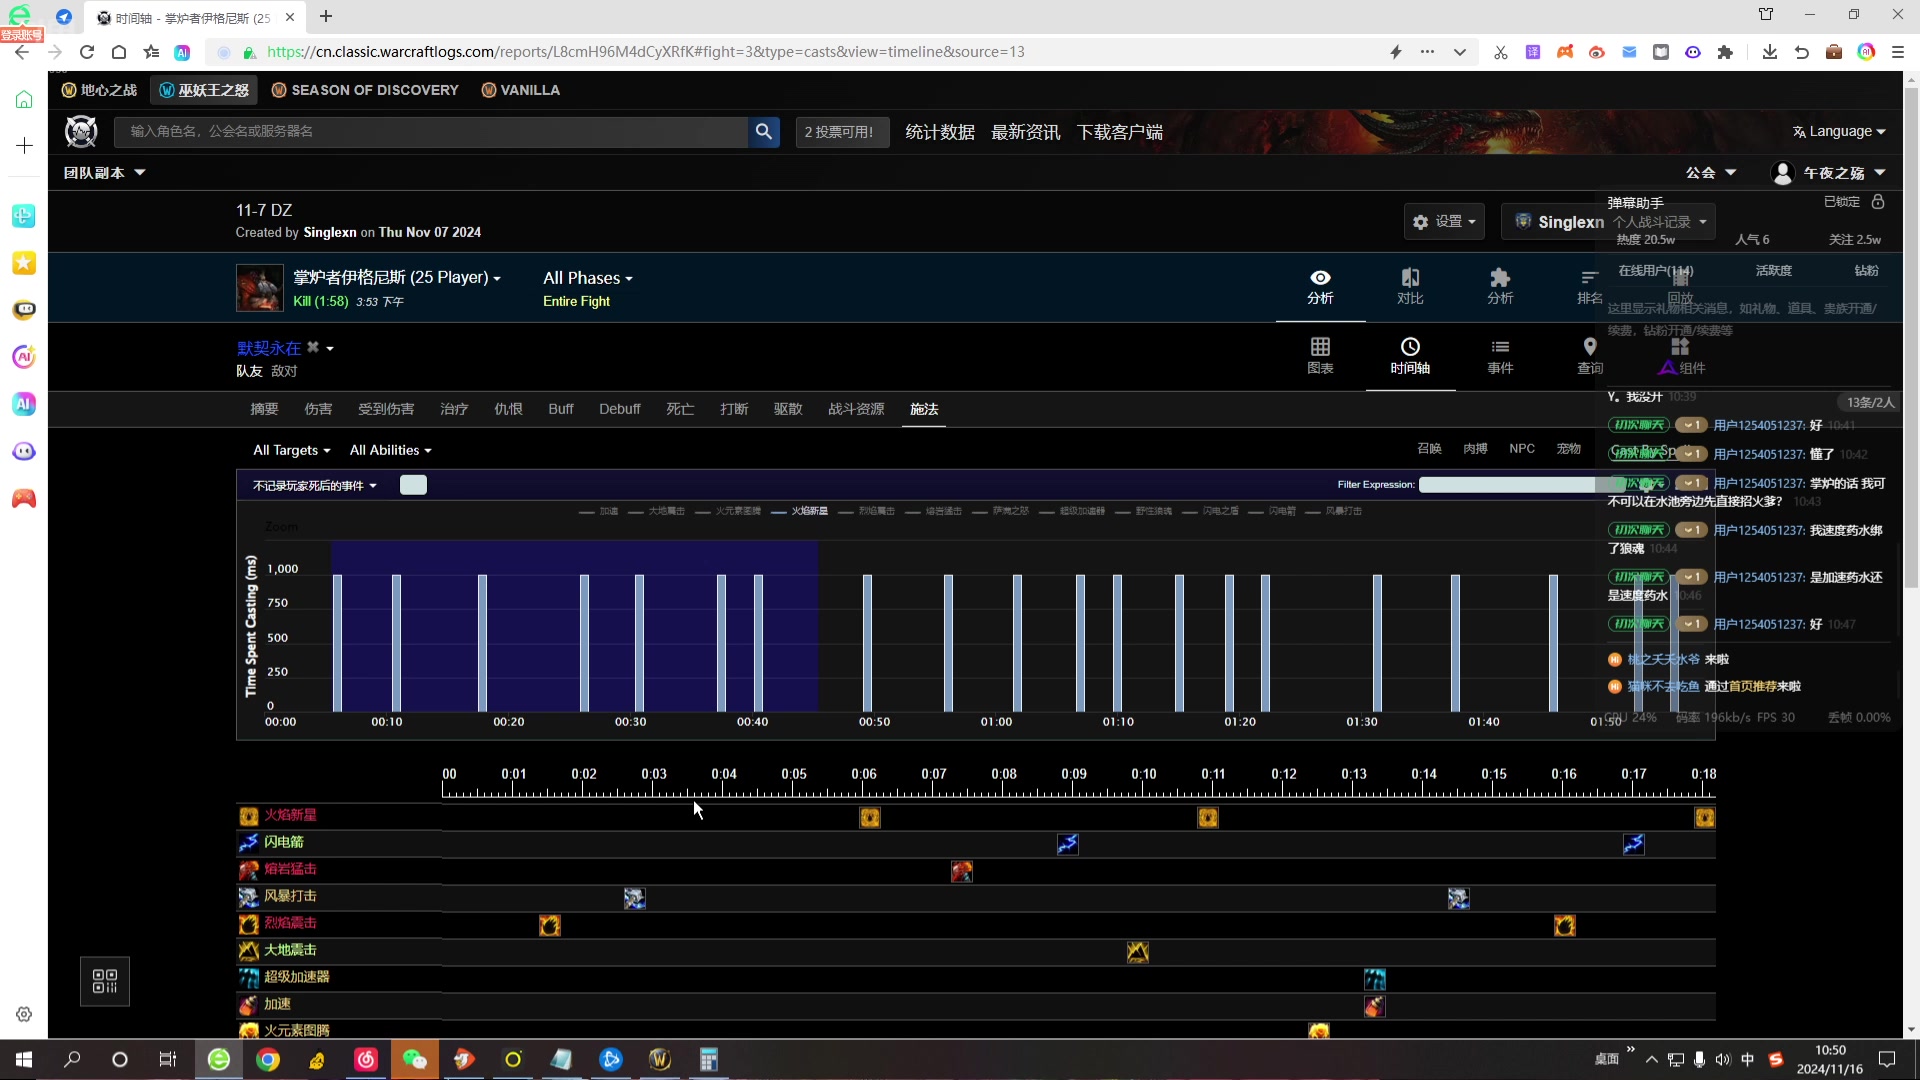Click the Warcraft Logs site logo

coord(81,131)
